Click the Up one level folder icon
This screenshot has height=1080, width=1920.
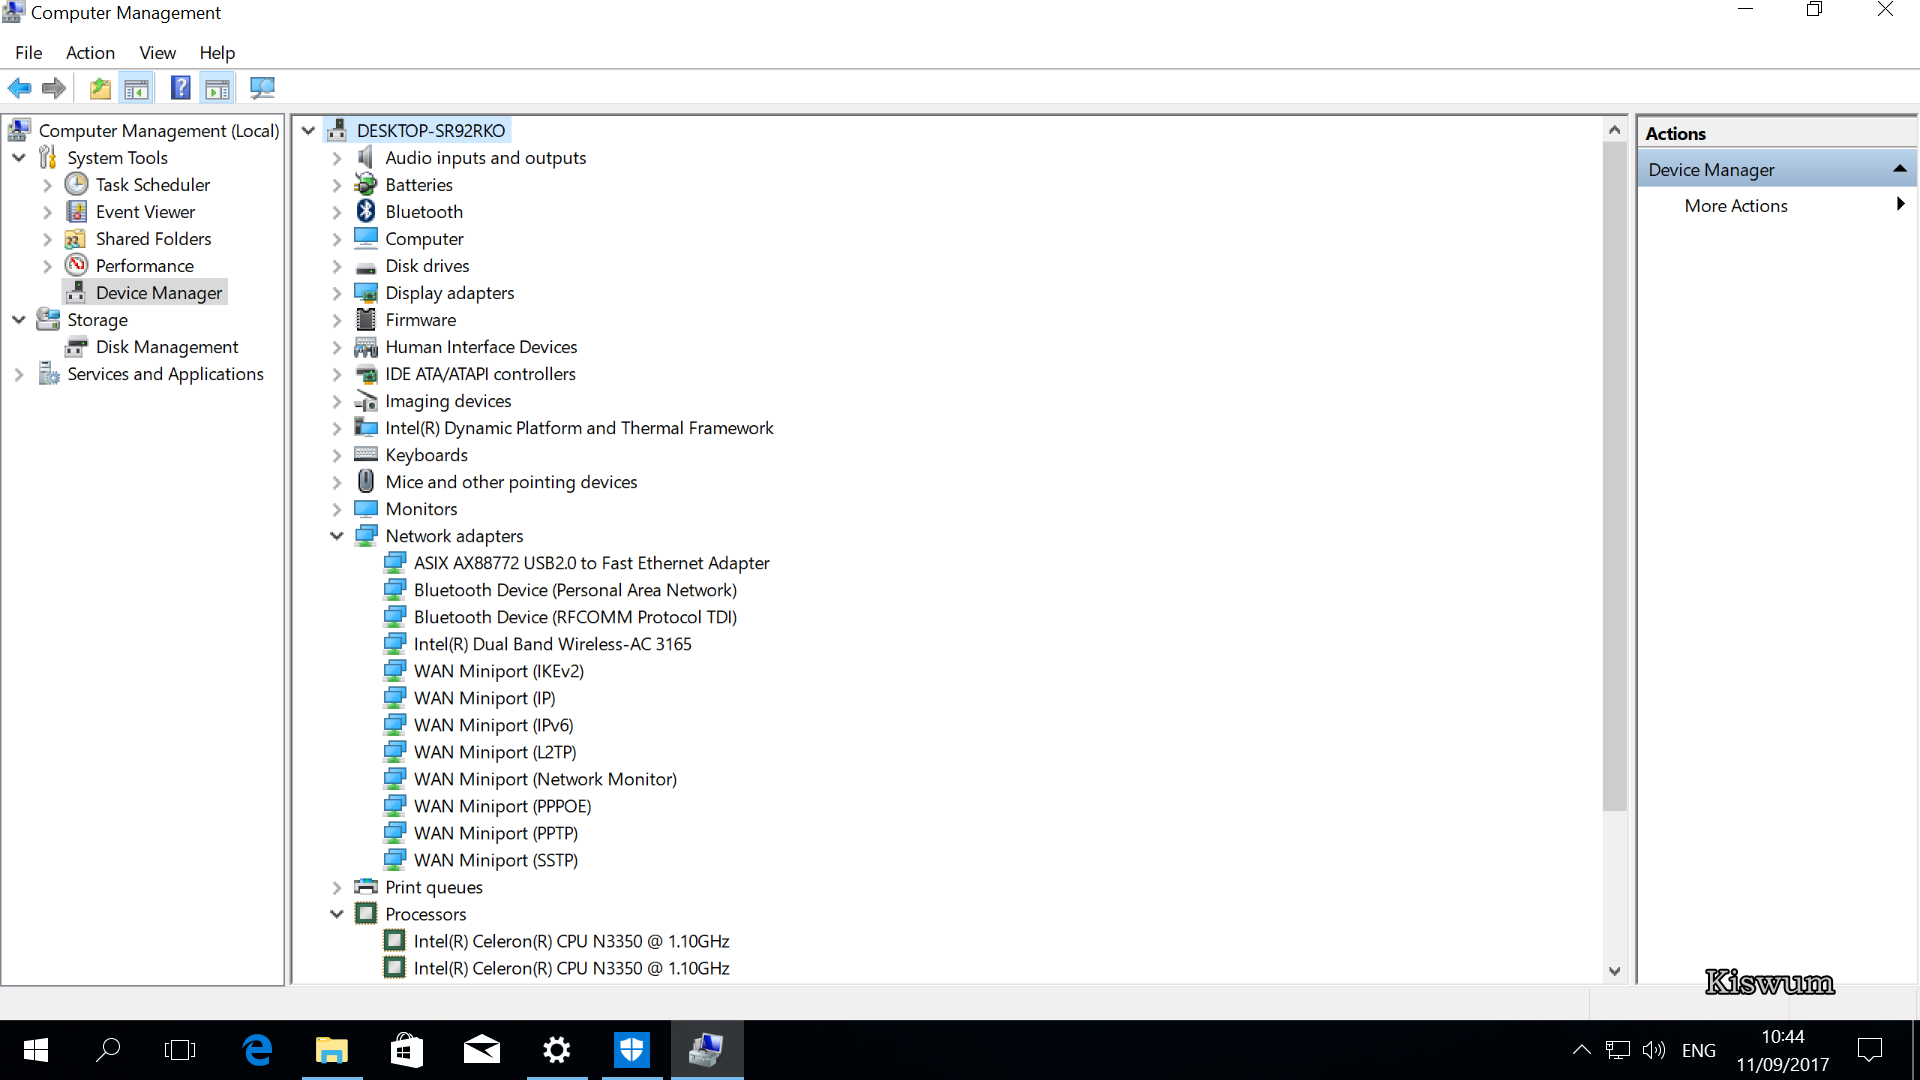click(x=100, y=88)
